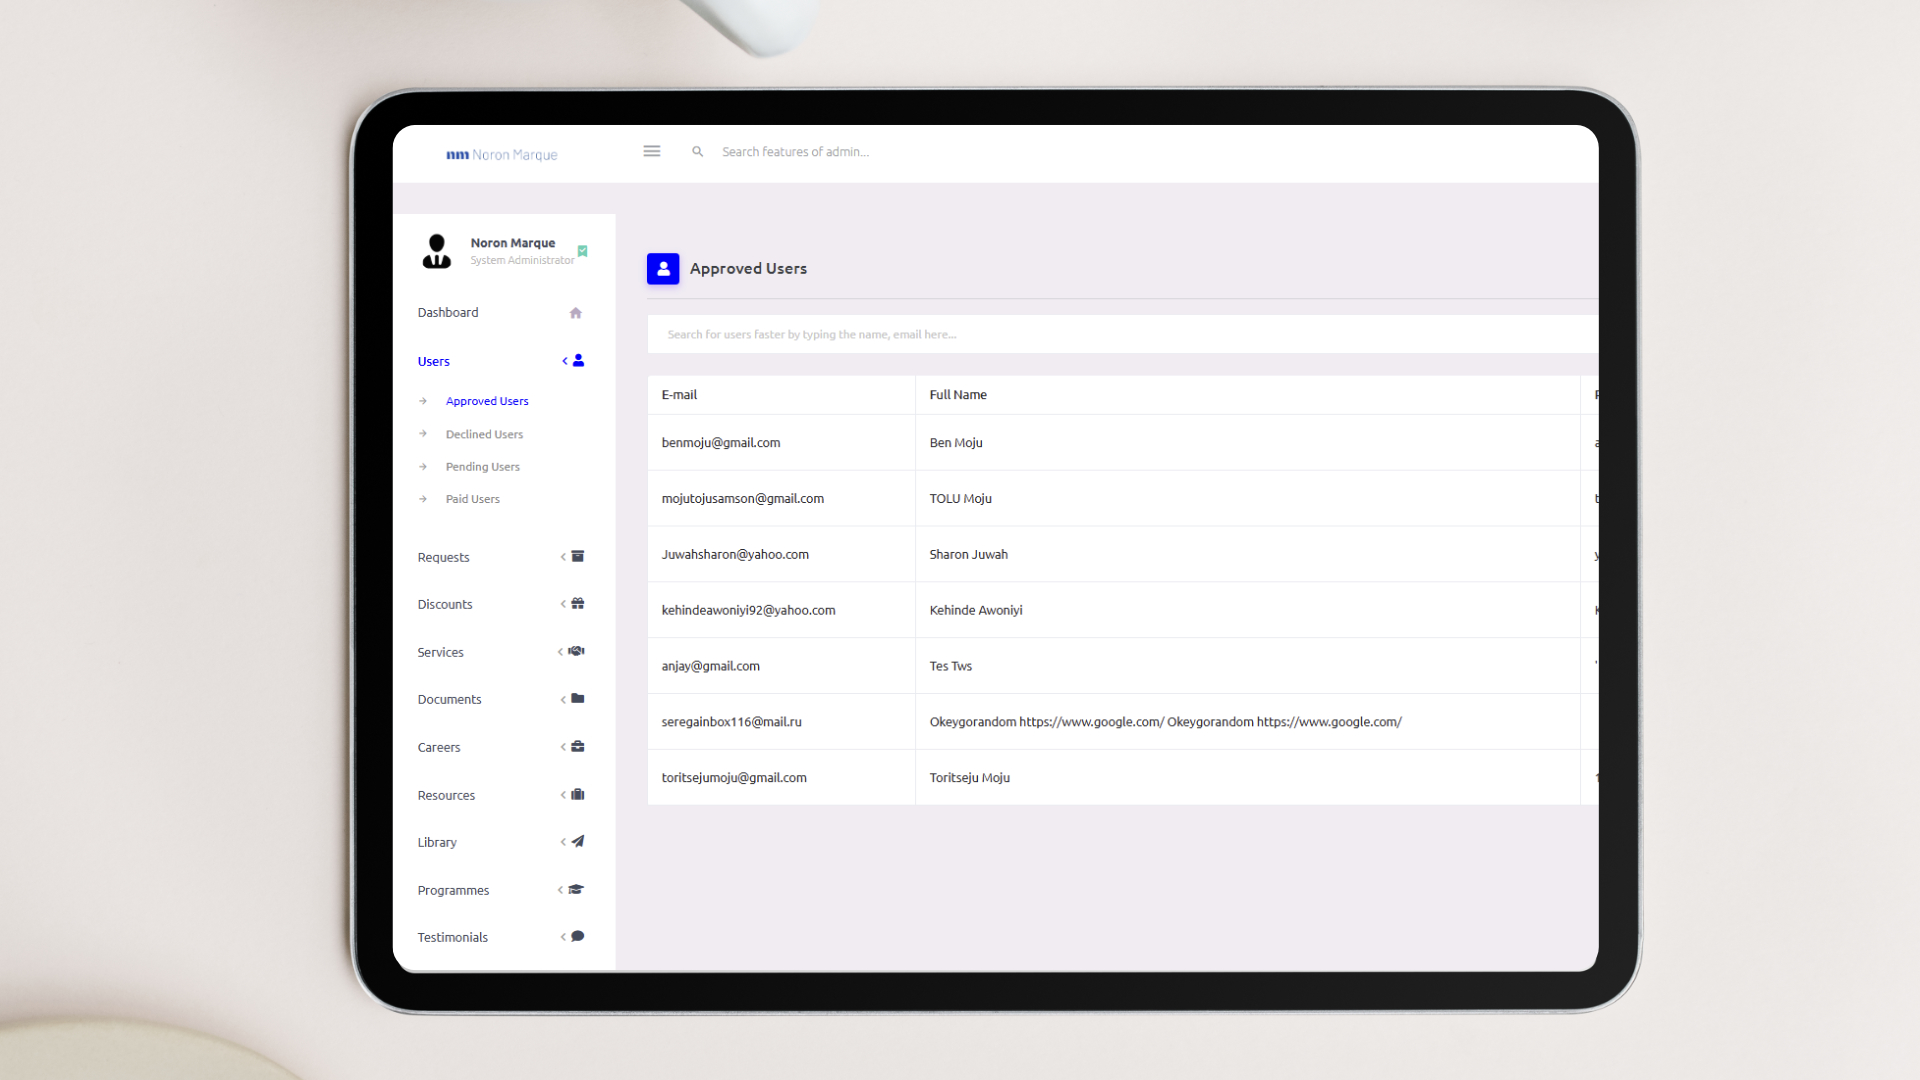Screen dimensions: 1920x1080
Task: Collapse the Users sidebar section
Action: [564, 361]
